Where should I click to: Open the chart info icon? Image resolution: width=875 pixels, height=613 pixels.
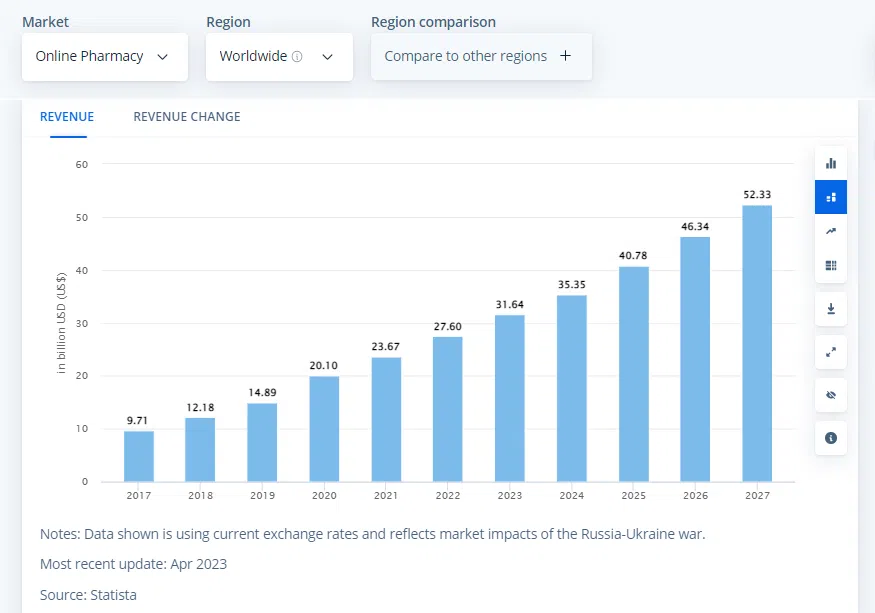[830, 438]
